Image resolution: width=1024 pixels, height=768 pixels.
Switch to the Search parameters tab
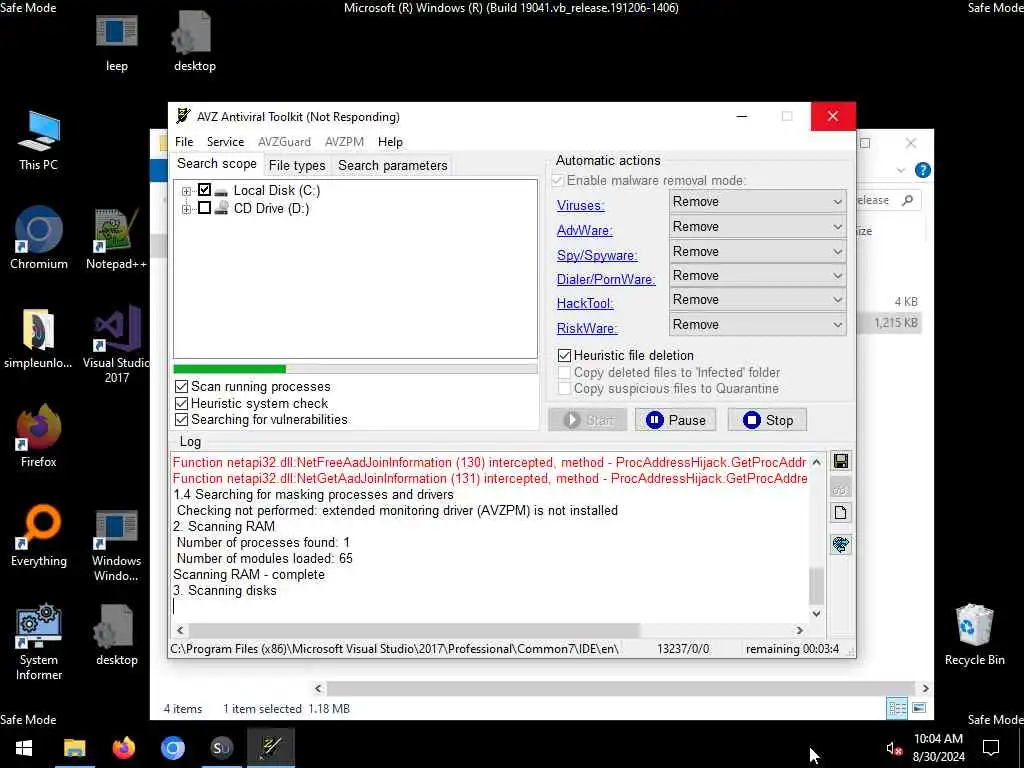coord(392,166)
